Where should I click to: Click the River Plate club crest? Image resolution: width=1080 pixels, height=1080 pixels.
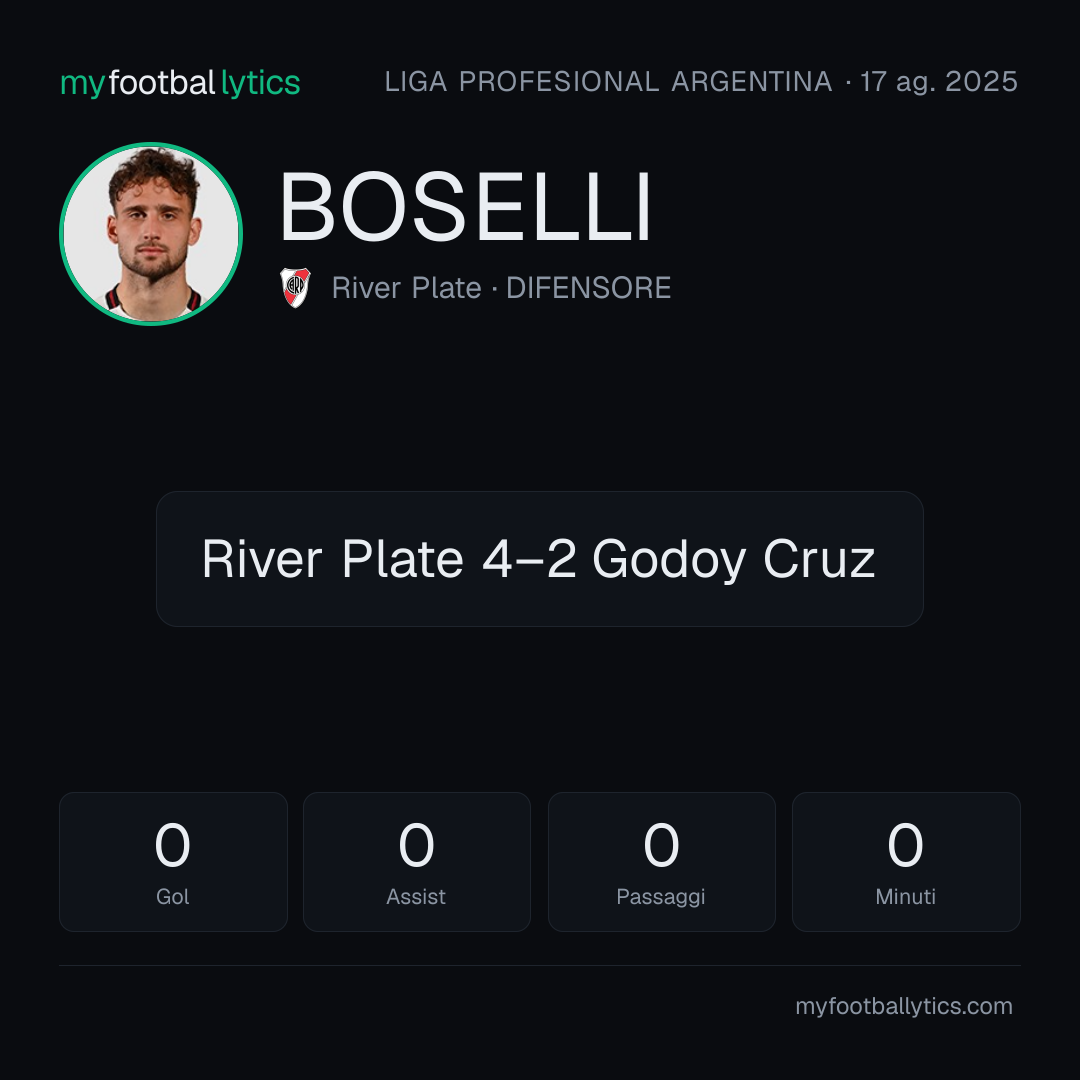tap(295, 287)
